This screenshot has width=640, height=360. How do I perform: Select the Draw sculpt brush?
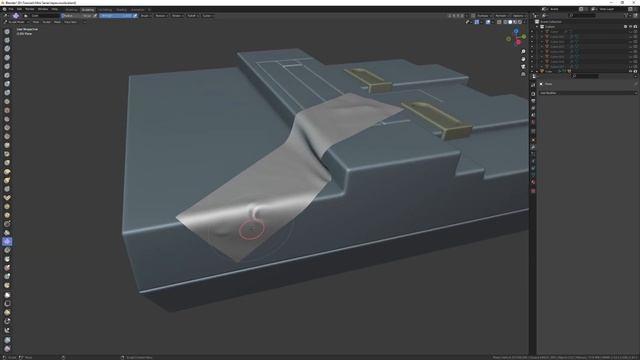7,31
